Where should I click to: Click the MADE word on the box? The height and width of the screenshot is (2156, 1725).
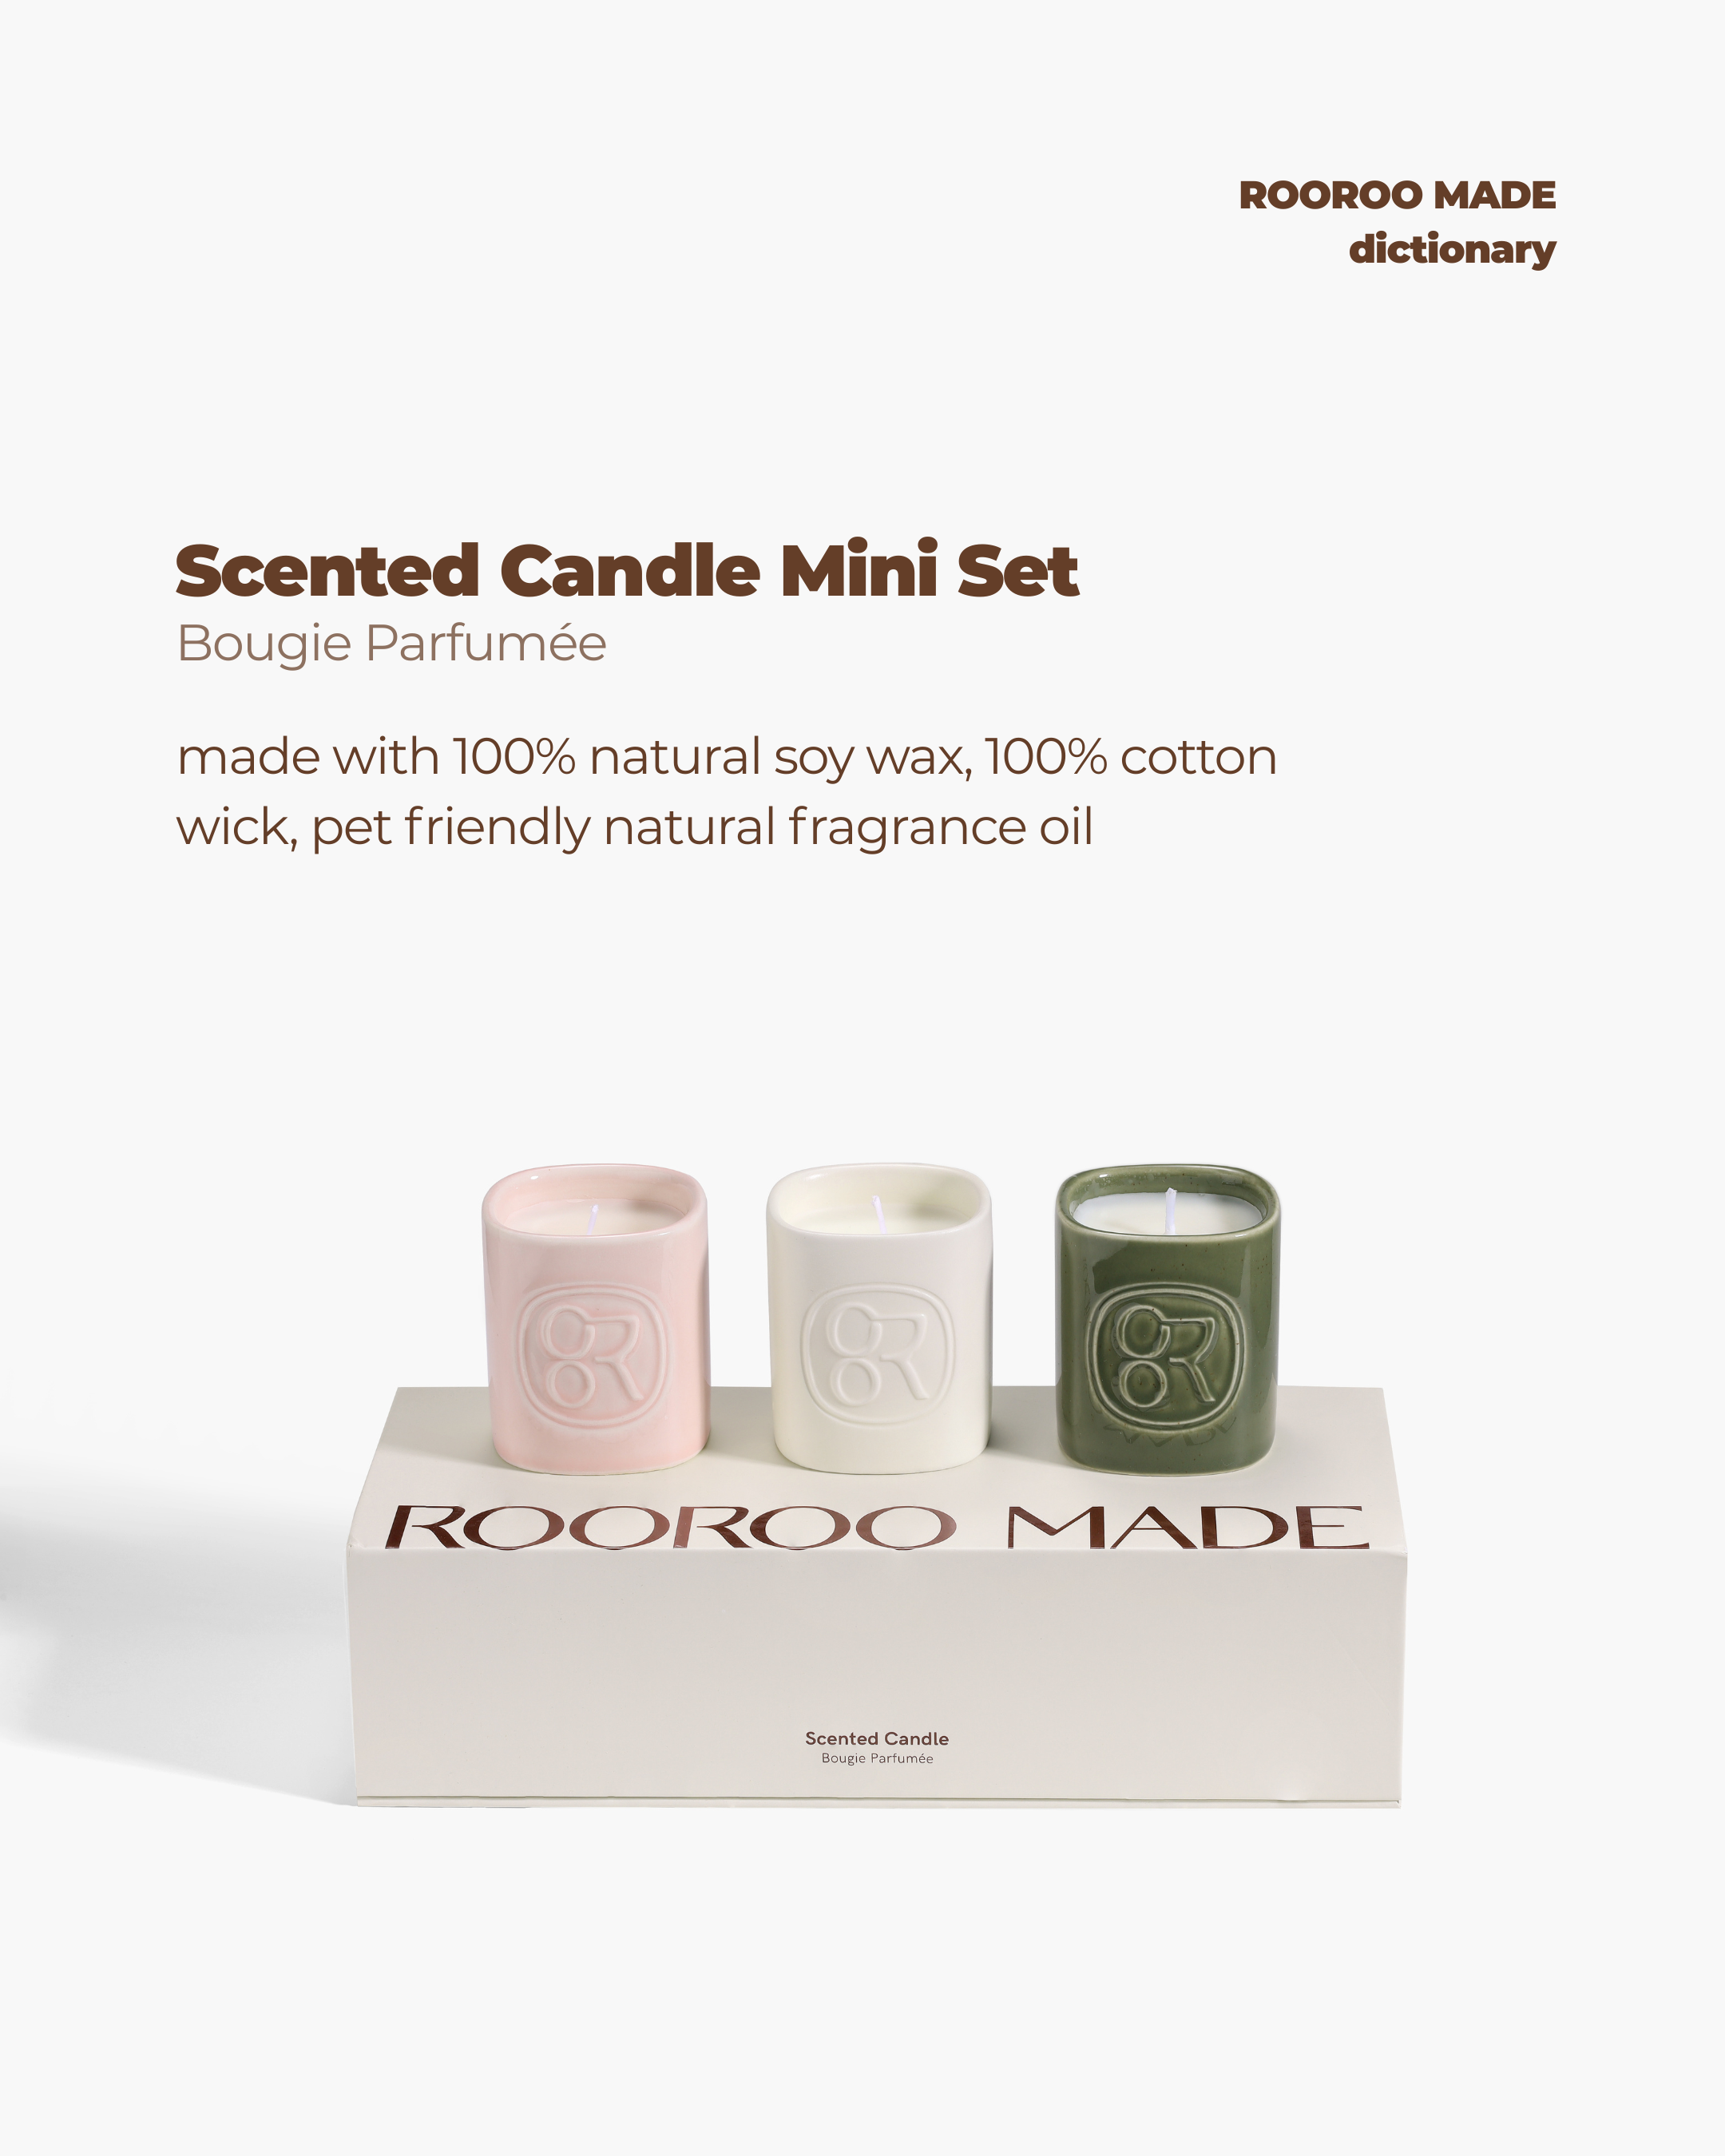[1187, 1527]
